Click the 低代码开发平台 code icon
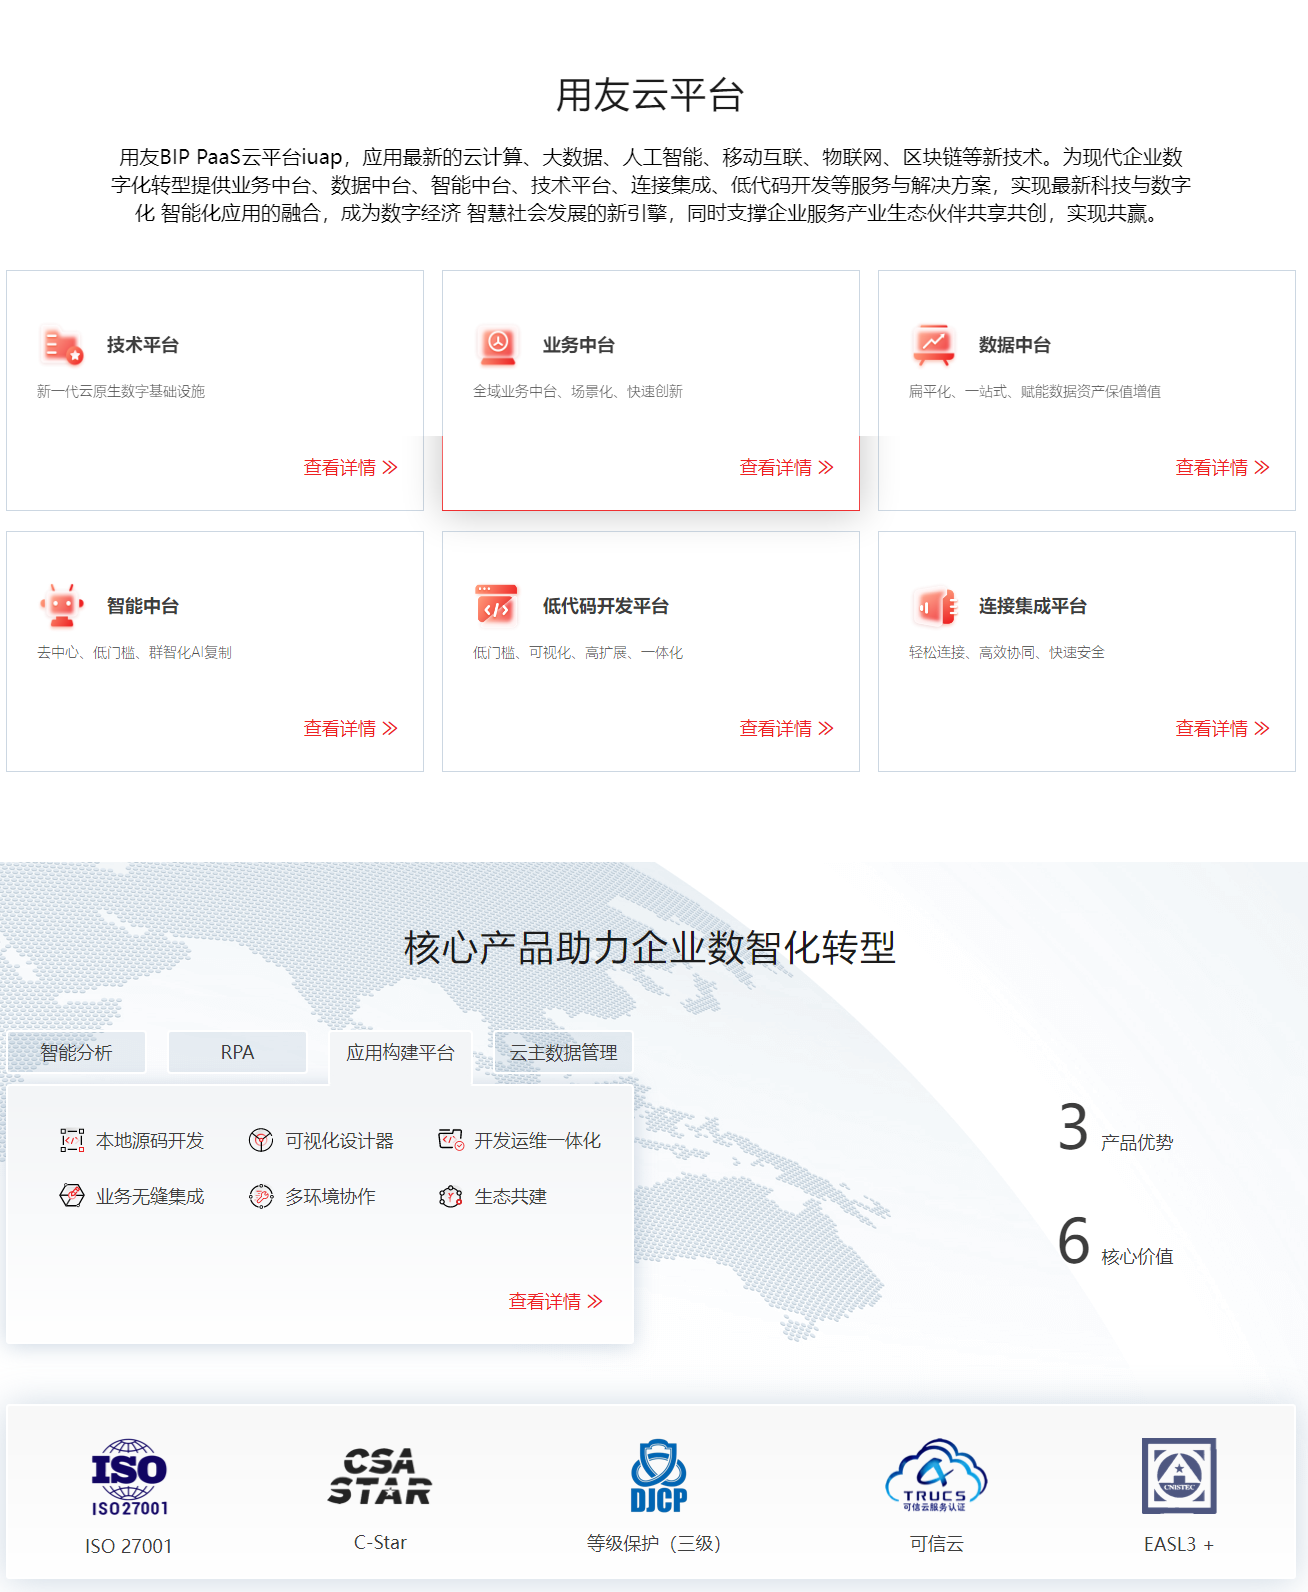This screenshot has height=1592, width=1308. tap(498, 606)
